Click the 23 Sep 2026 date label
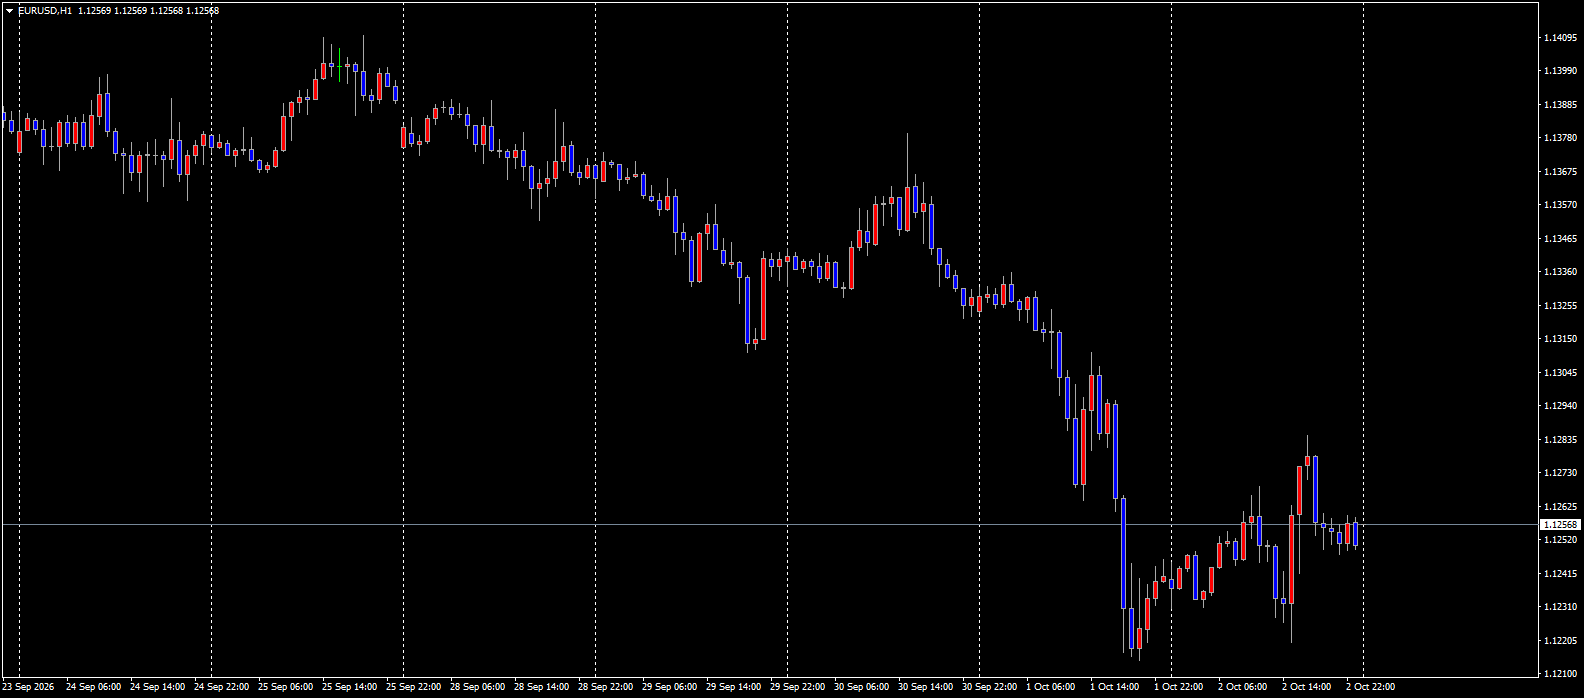The image size is (1584, 698). 28,687
